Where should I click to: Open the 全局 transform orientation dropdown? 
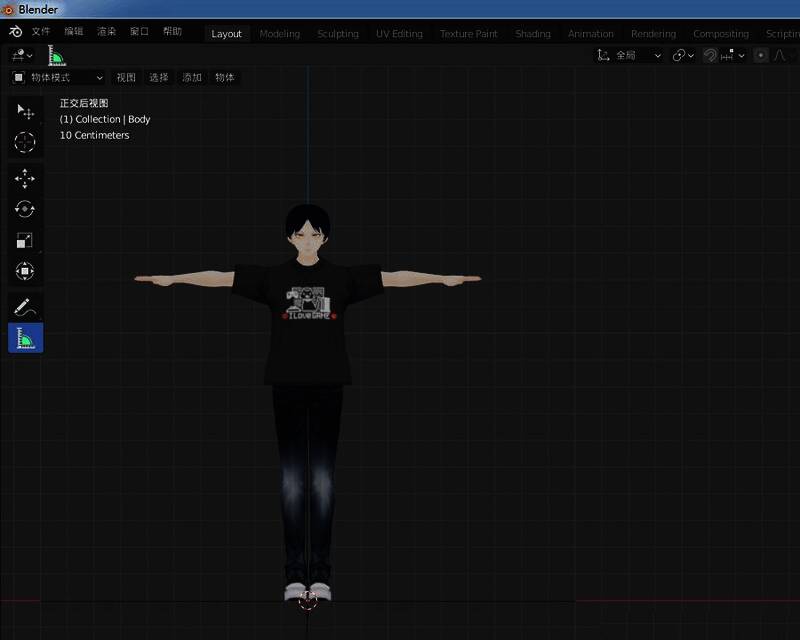(x=630, y=55)
